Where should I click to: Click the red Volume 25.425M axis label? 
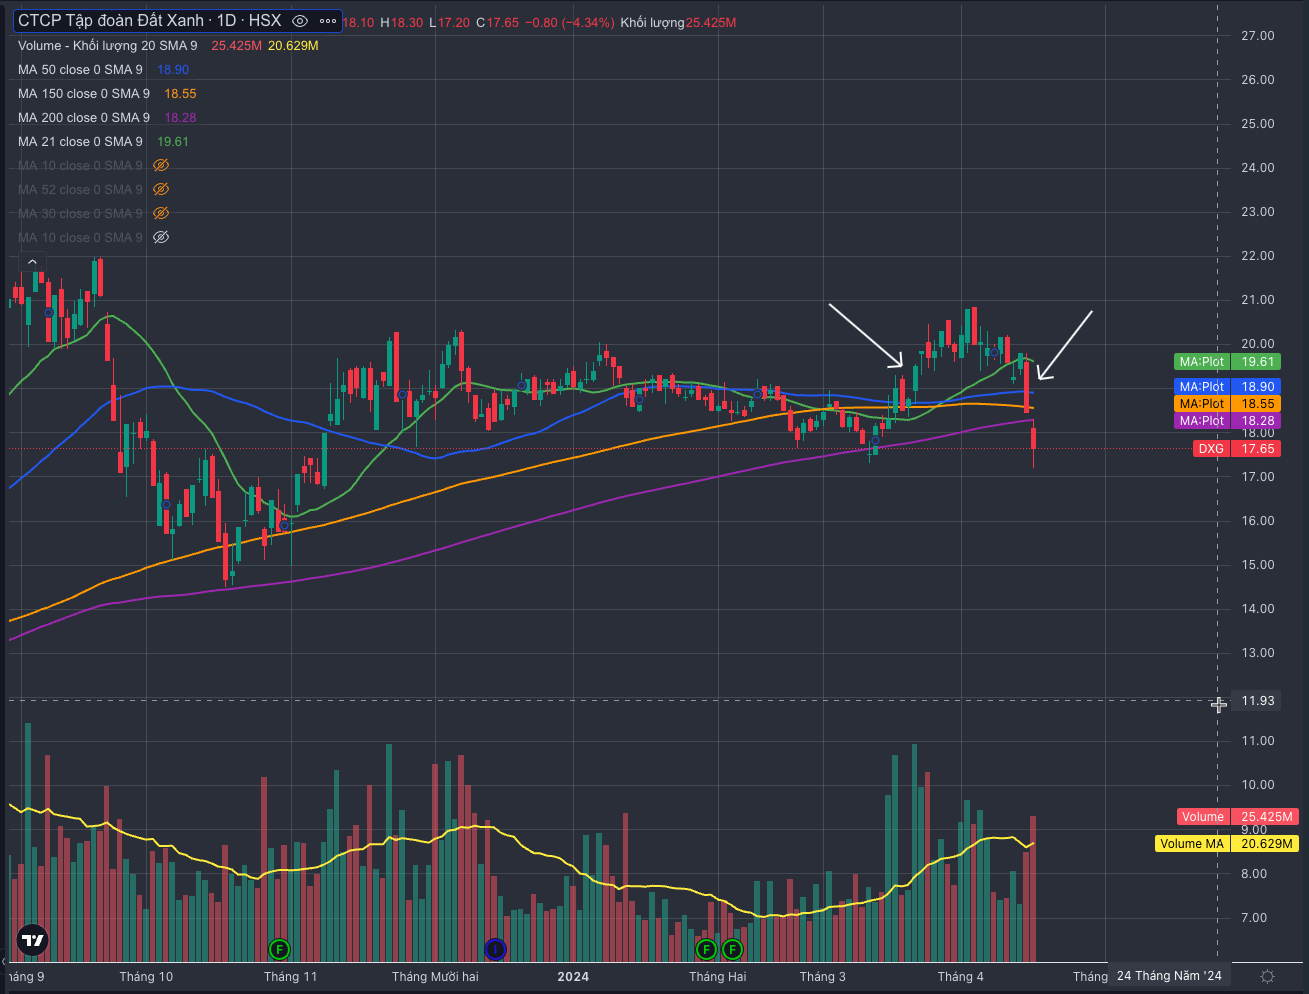(1238, 817)
